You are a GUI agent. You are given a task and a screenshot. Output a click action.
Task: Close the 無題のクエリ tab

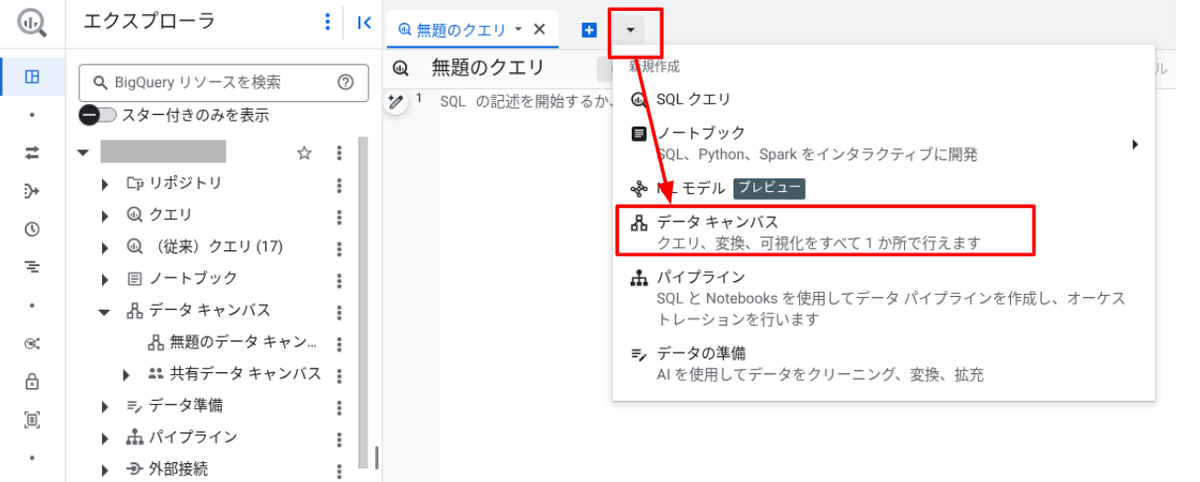[x=540, y=30]
